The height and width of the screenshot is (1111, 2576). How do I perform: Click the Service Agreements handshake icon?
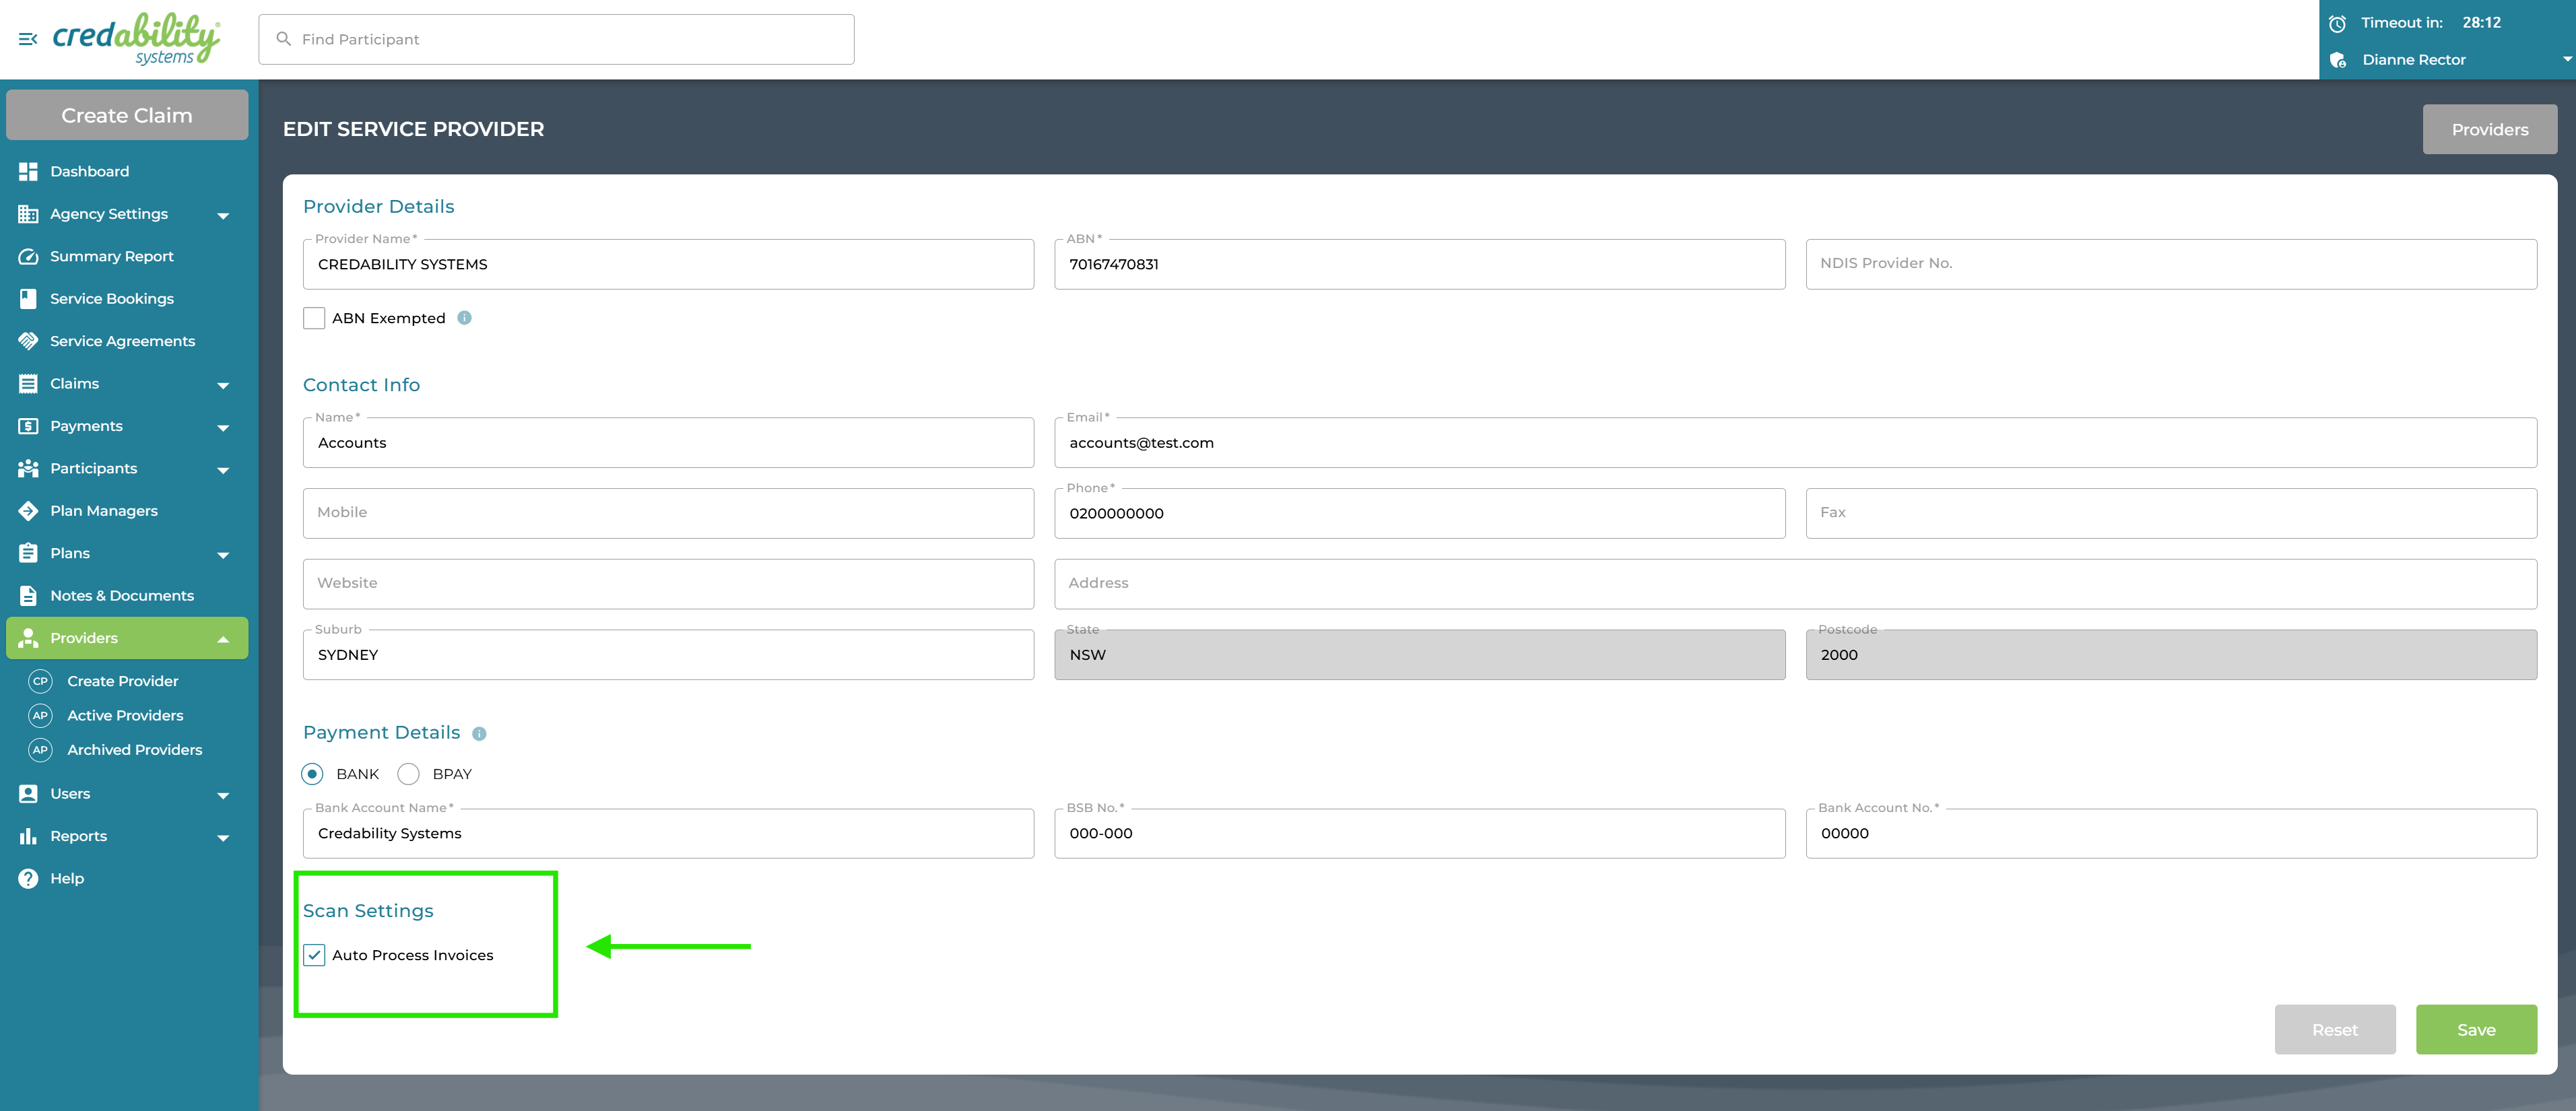pos(28,341)
